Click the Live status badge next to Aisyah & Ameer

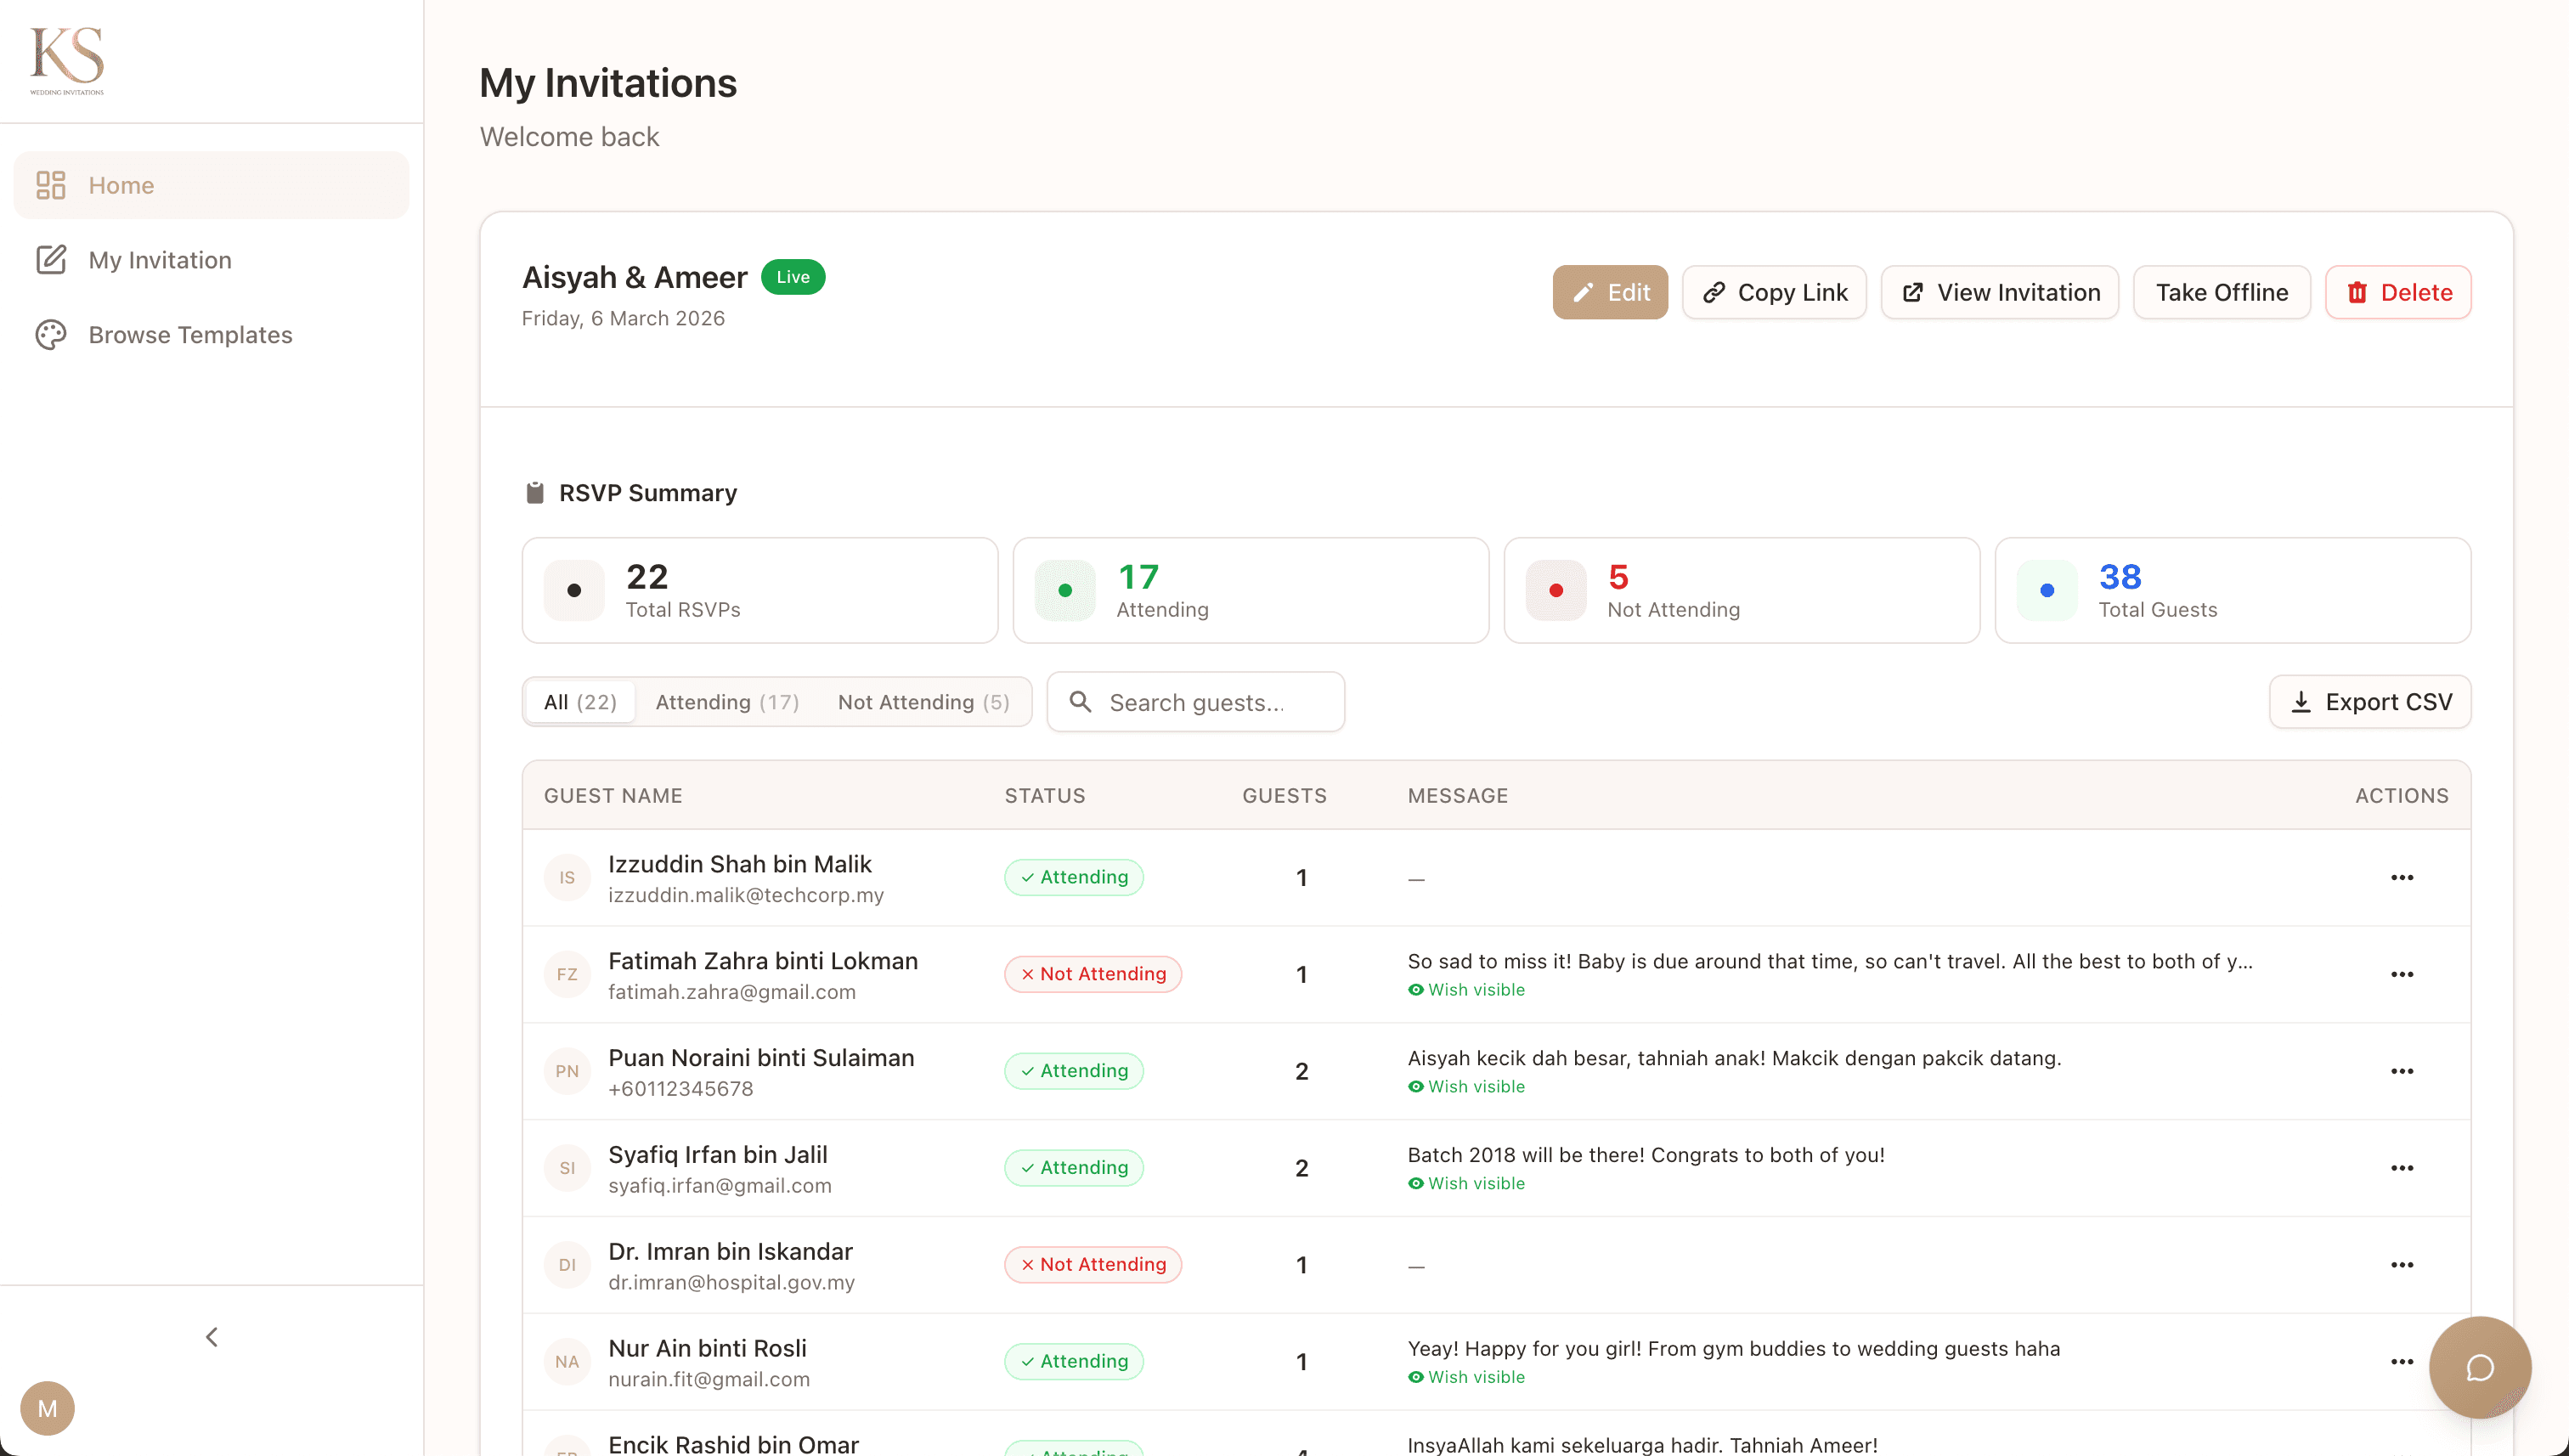pos(792,276)
